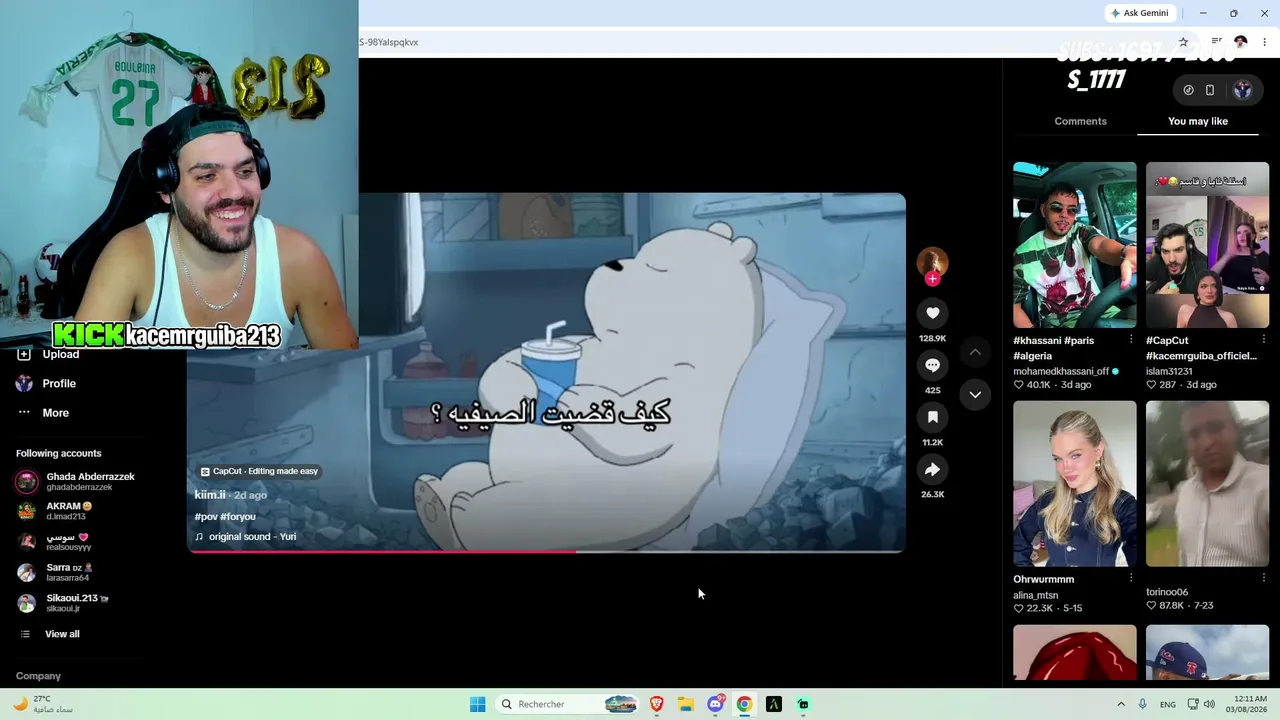1280x720 pixels.
Task: Open the Windows Start menu
Action: pos(478,704)
